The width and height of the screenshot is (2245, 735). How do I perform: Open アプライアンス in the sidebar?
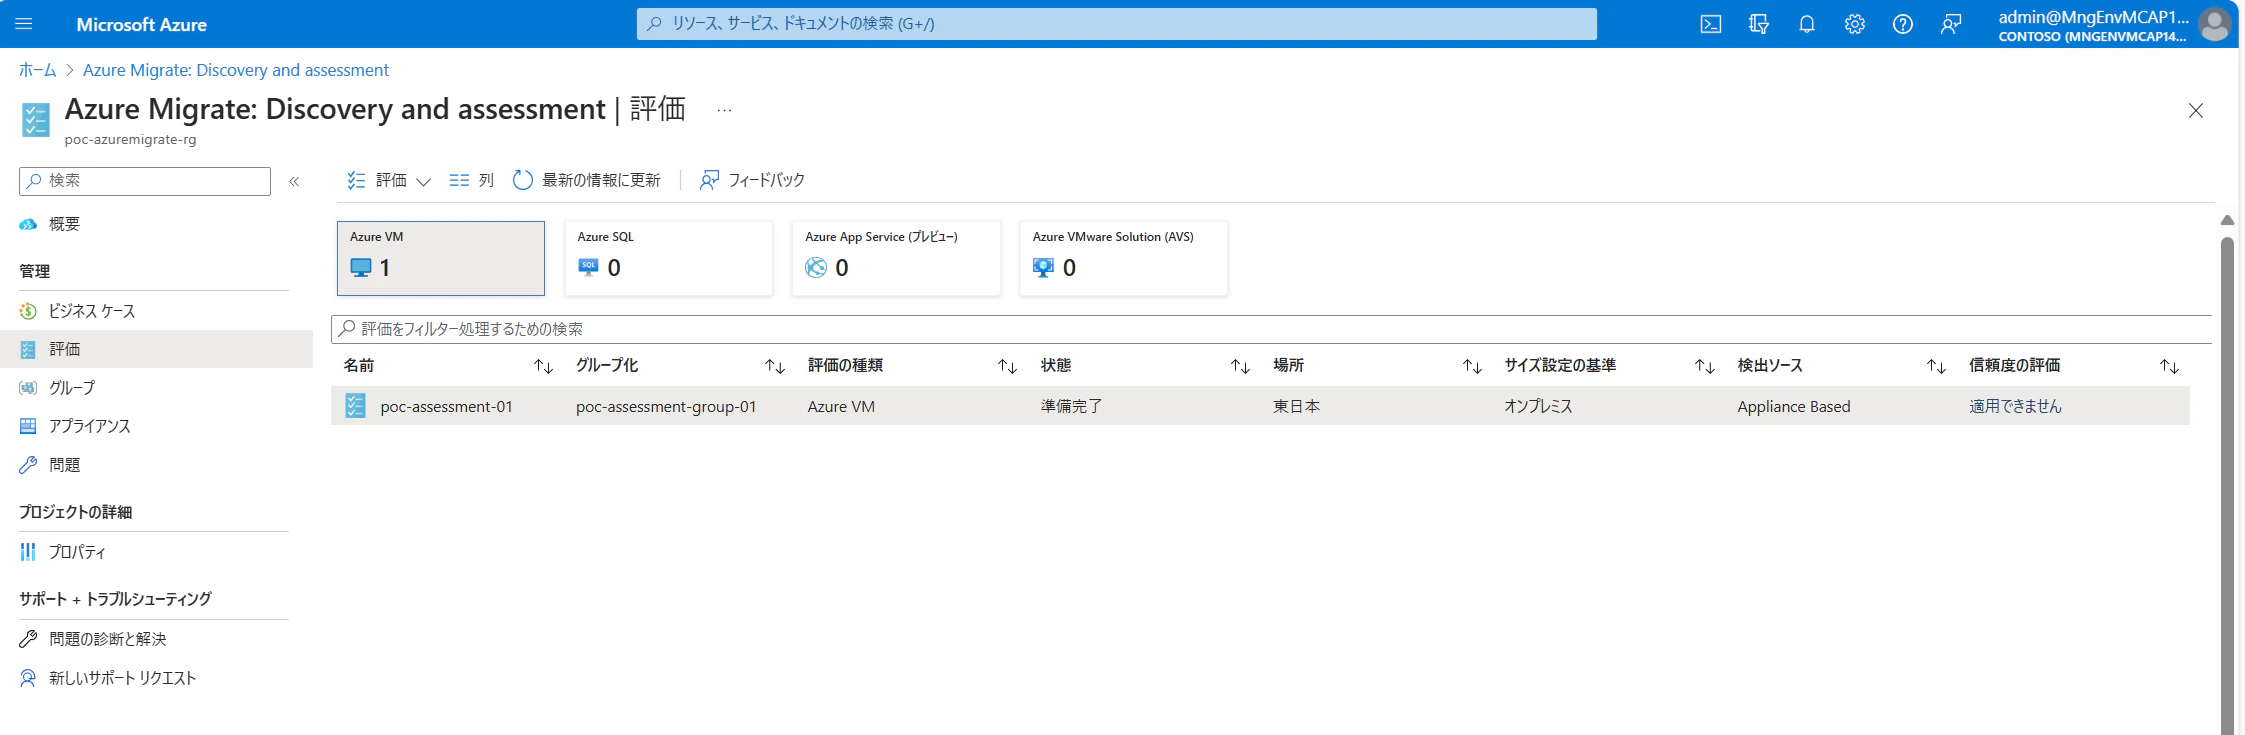tap(90, 426)
